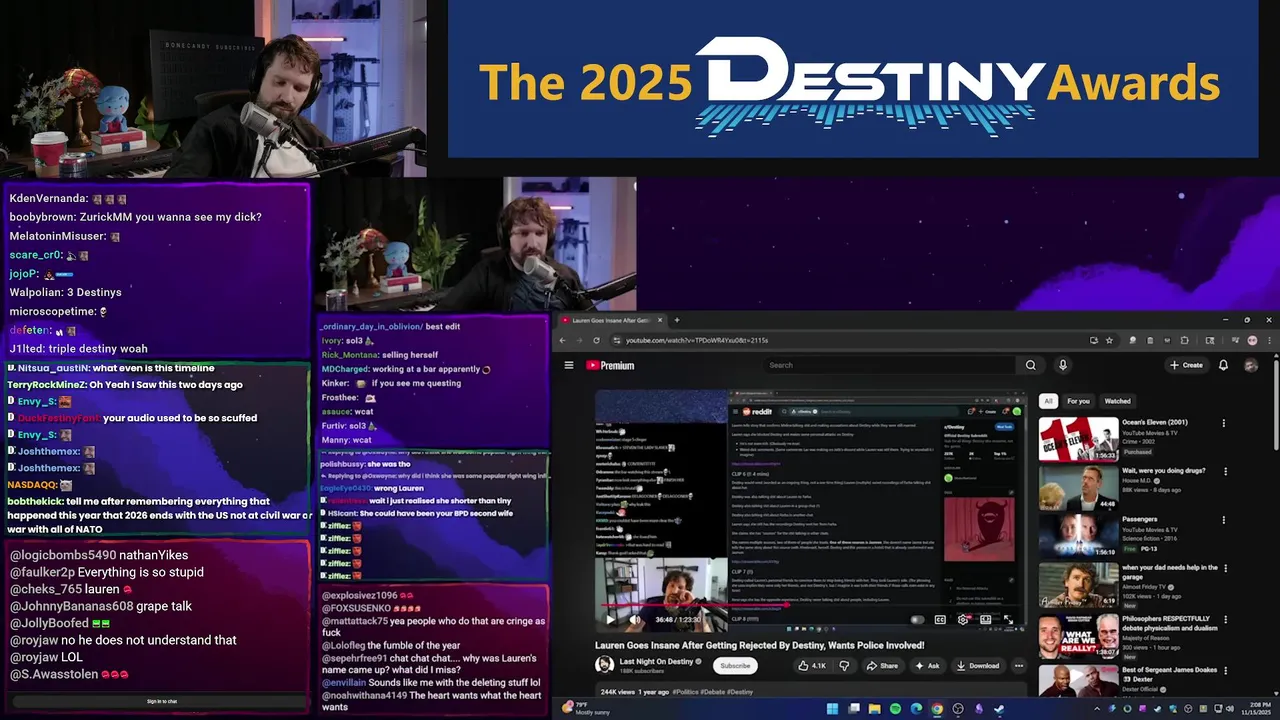Open the YouTube Premium home logo
This screenshot has height=720, width=1280.
coord(610,365)
